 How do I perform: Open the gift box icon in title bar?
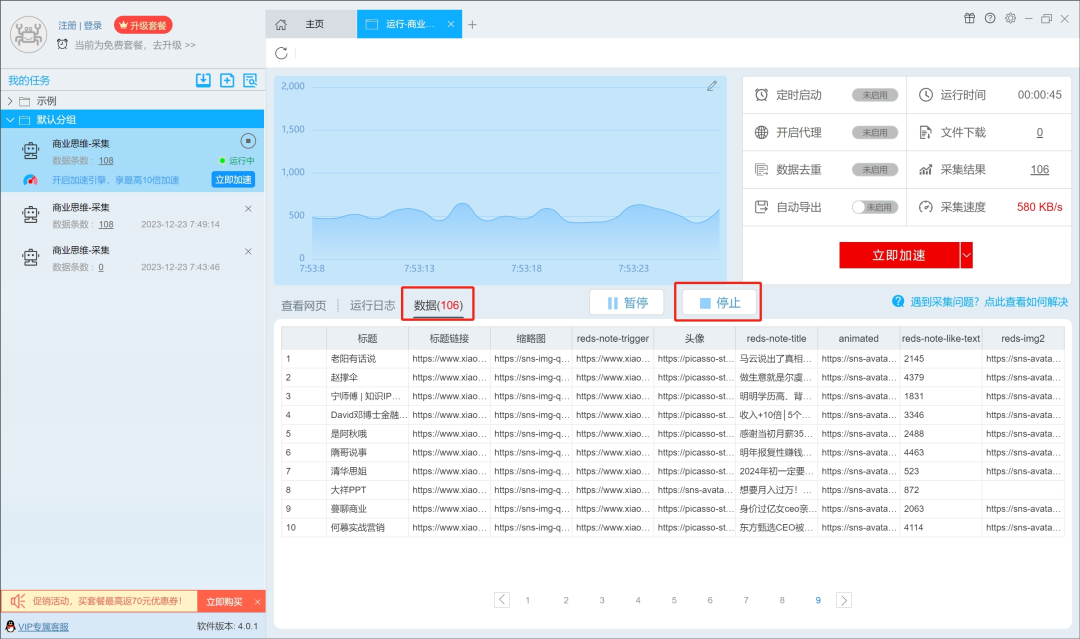point(969,19)
